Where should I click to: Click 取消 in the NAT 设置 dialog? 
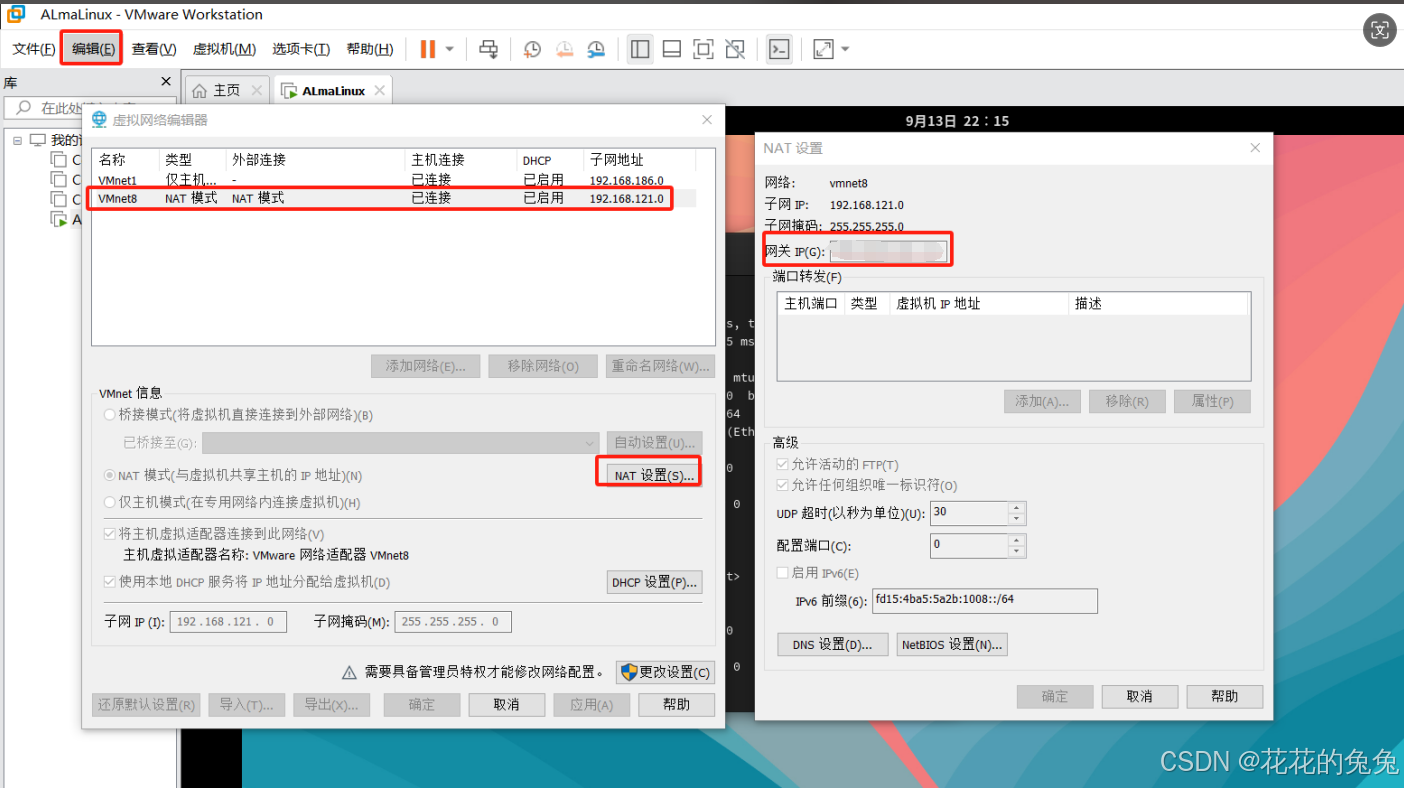1139,697
